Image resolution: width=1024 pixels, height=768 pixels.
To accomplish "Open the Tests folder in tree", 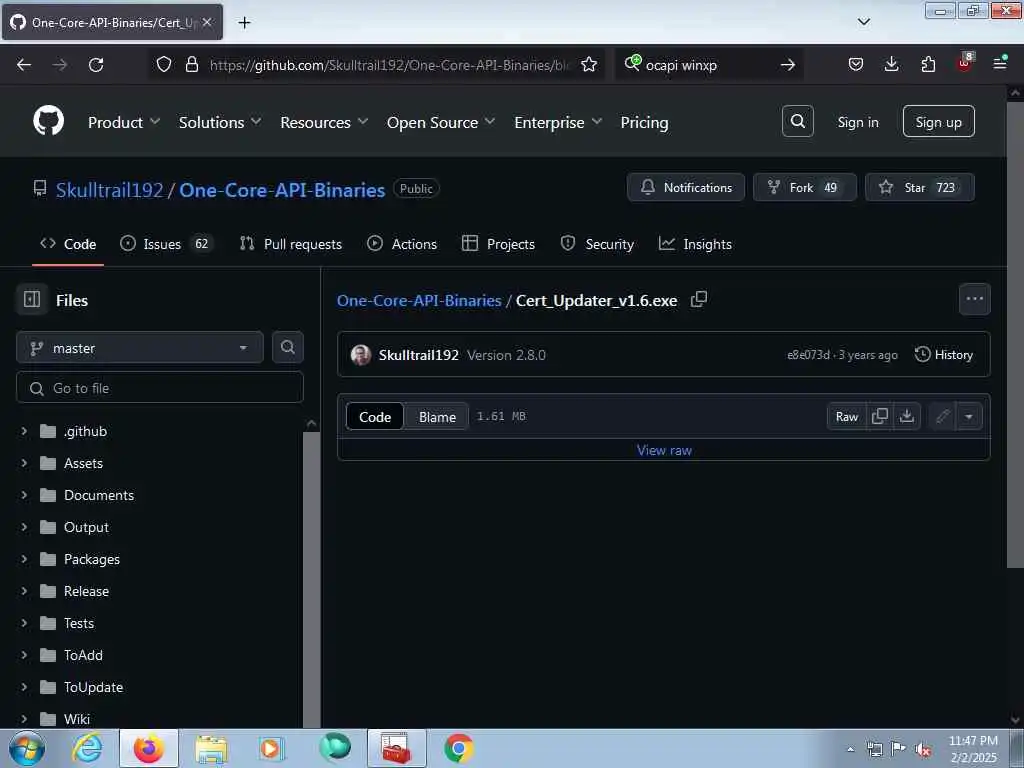I will pos(78,623).
